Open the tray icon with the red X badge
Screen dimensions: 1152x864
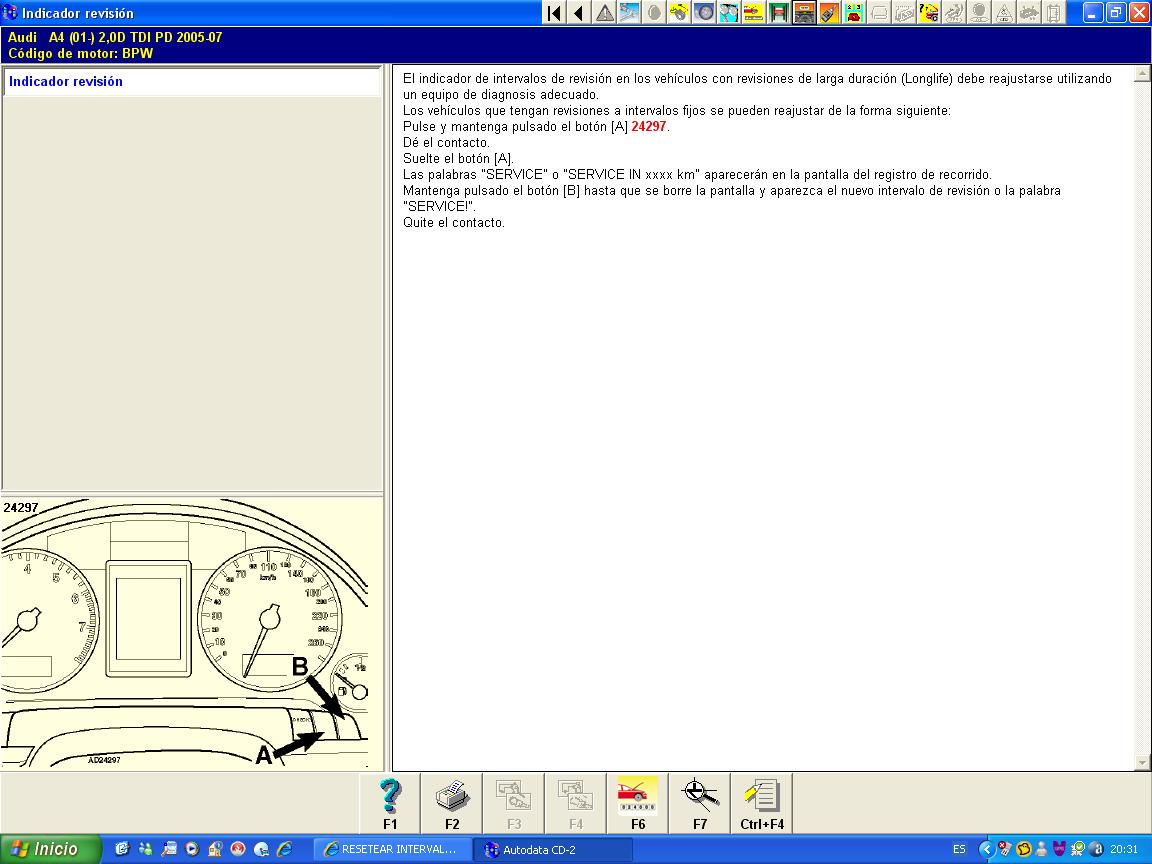(1004, 849)
